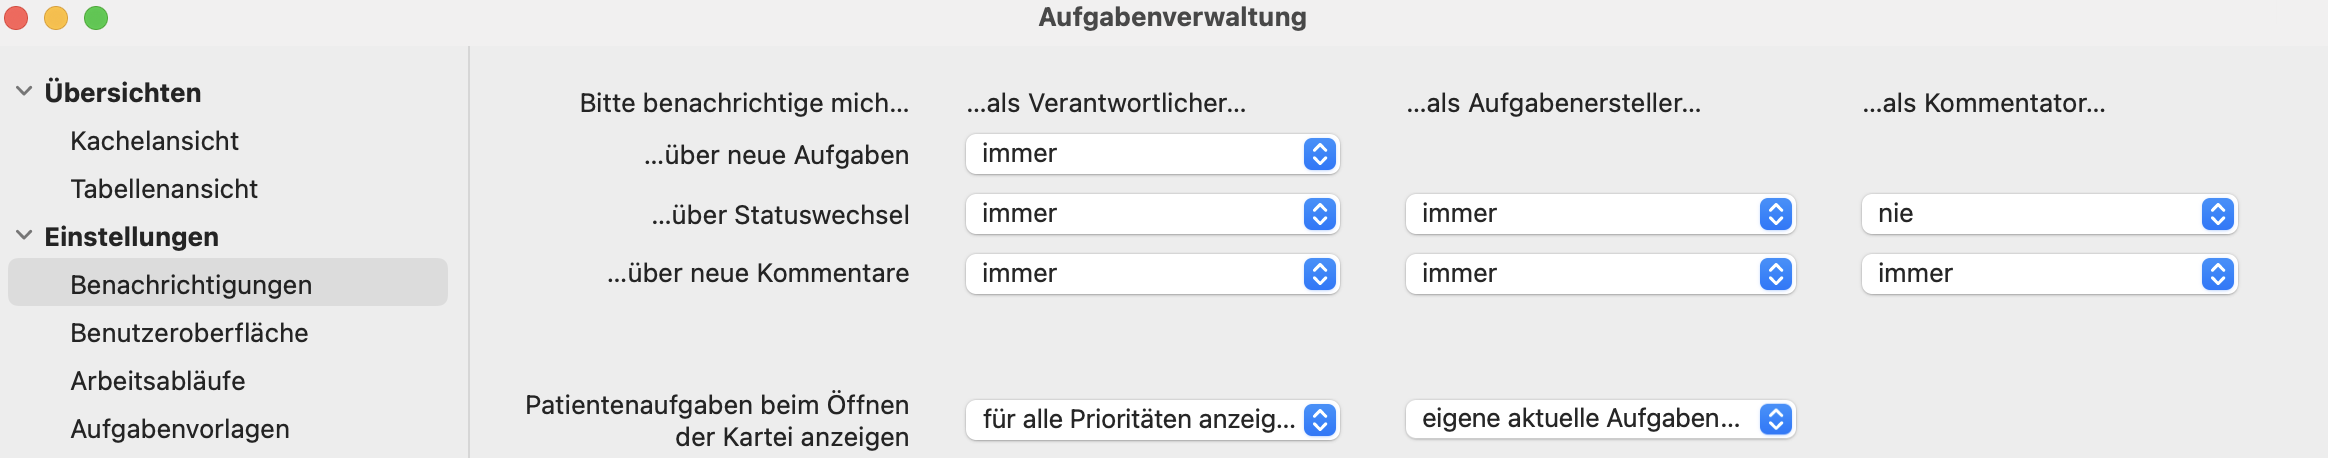Image resolution: width=2328 pixels, height=458 pixels.
Task: Click the stepper arrows of the nie dropdown
Action: (2218, 214)
